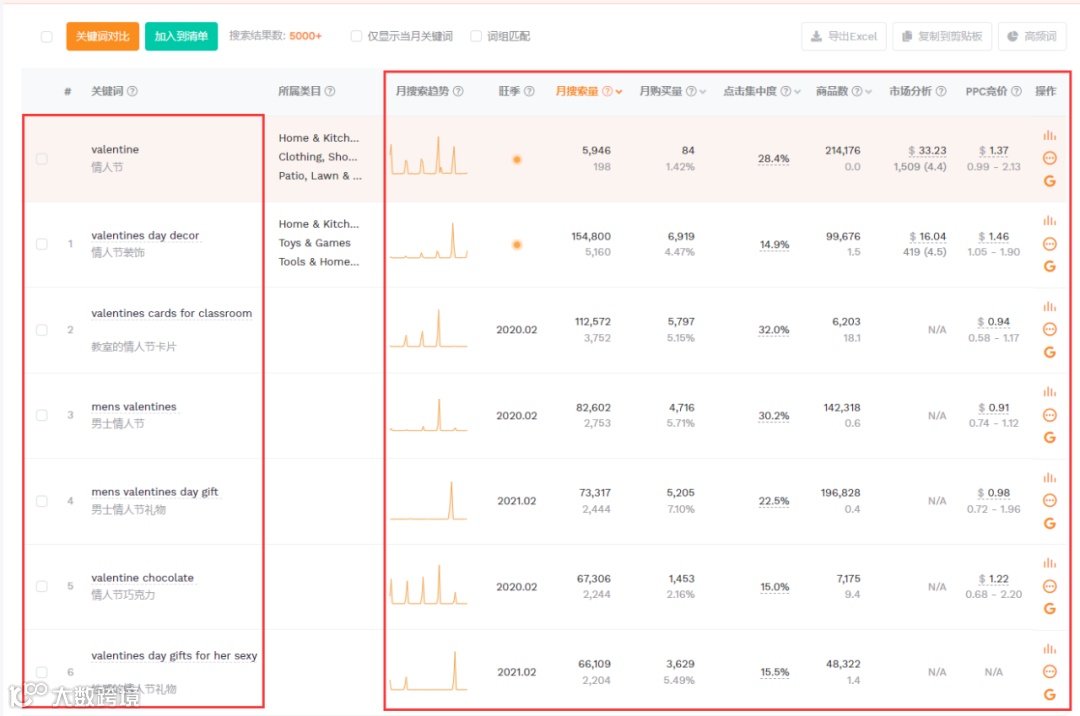Click bar chart icon for valentine chocolate row
The image size is (1080, 716).
1049,562
